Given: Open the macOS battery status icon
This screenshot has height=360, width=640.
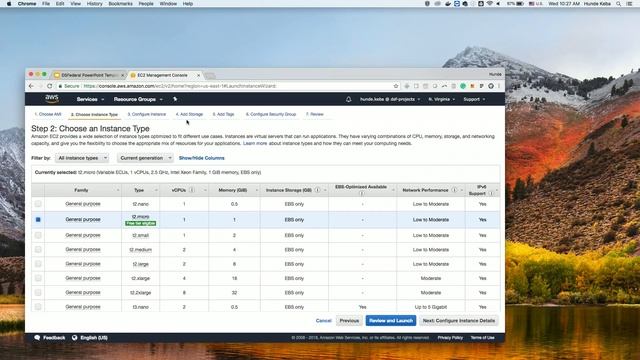Looking at the screenshot, I should pos(520,4).
